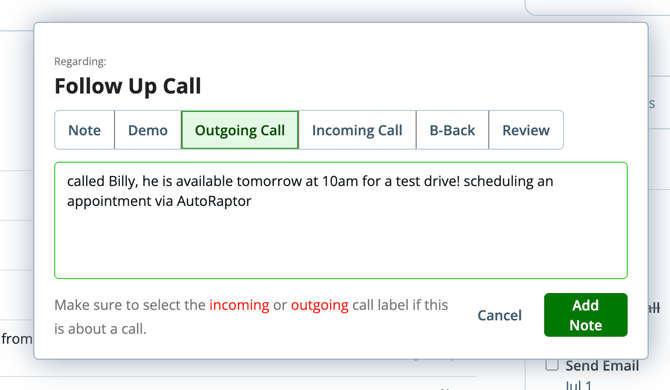The height and width of the screenshot is (390, 670).
Task: Select the Note label option
Action: (x=85, y=130)
